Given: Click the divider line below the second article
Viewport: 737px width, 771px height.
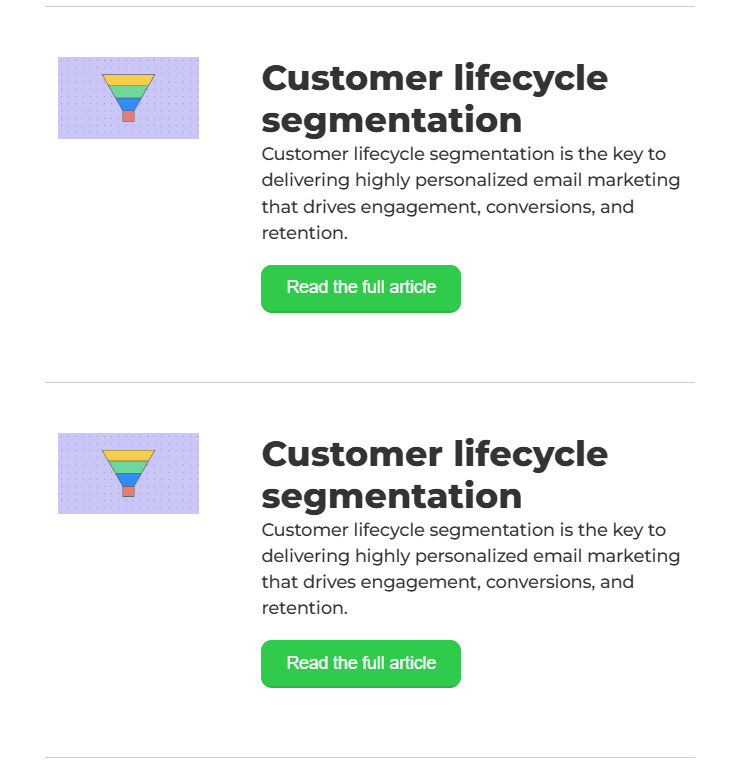Looking at the screenshot, I should [x=370, y=758].
